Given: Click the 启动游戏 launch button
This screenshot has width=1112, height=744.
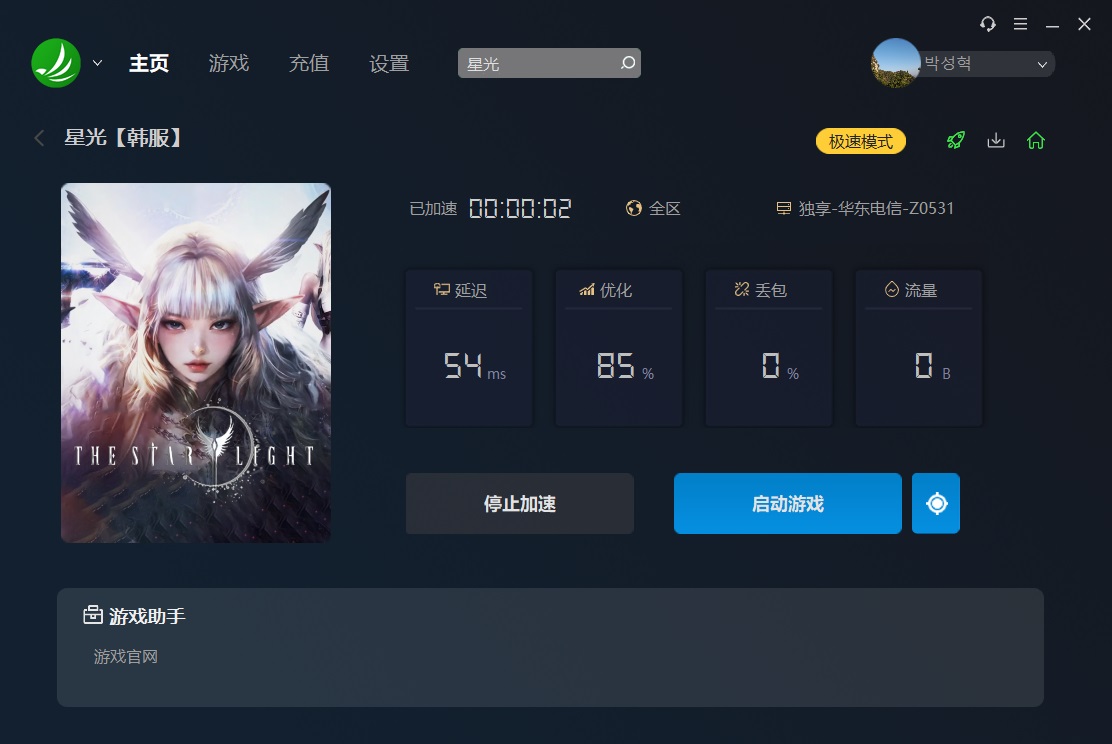Looking at the screenshot, I should pos(788,504).
